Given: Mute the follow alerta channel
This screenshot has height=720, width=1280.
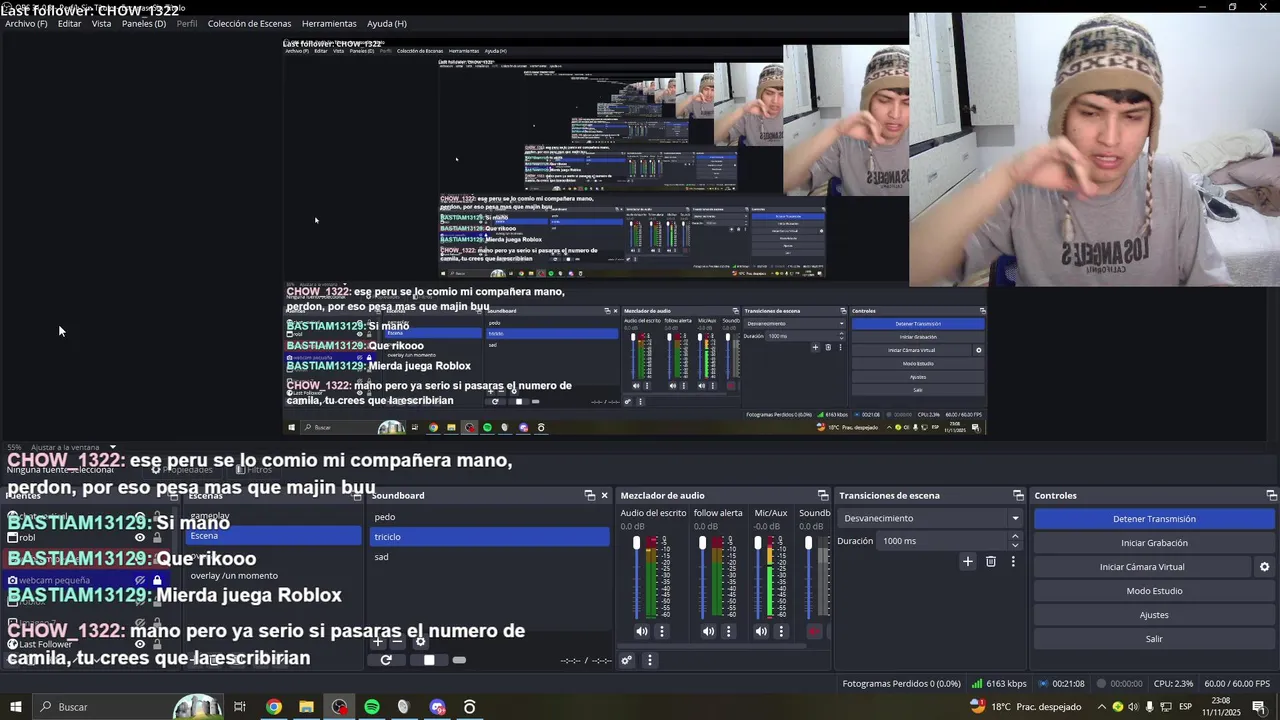Looking at the screenshot, I should [x=709, y=631].
